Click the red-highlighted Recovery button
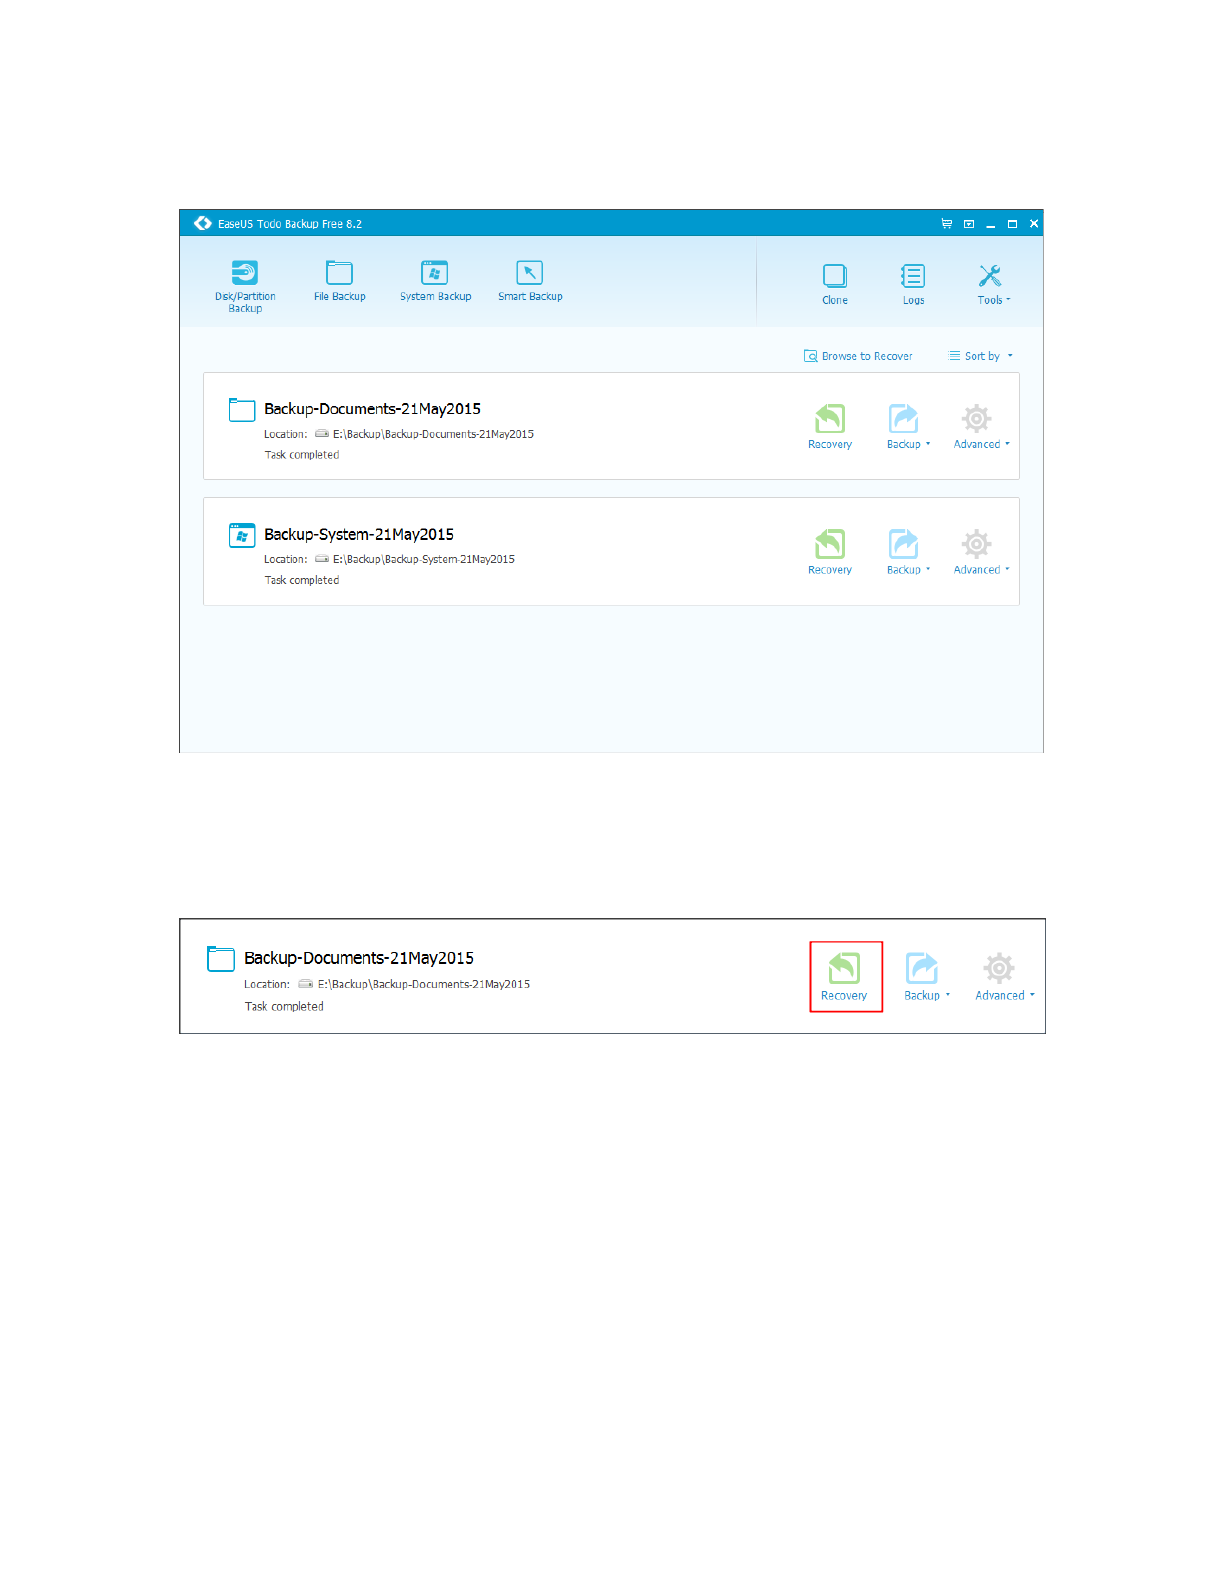 point(845,976)
